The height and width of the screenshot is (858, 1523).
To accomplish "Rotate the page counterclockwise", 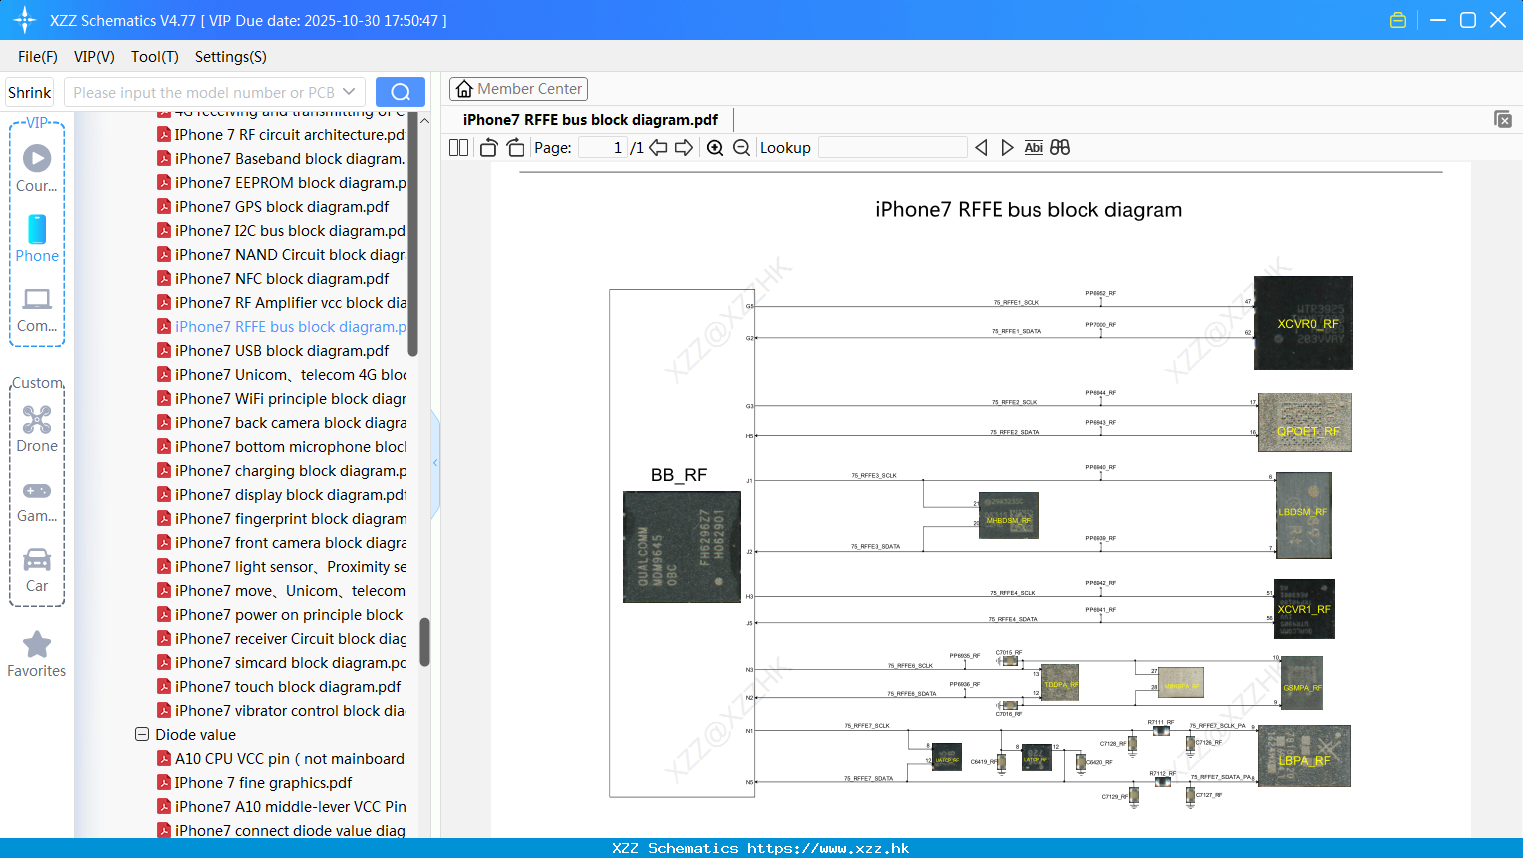I will click(488, 148).
